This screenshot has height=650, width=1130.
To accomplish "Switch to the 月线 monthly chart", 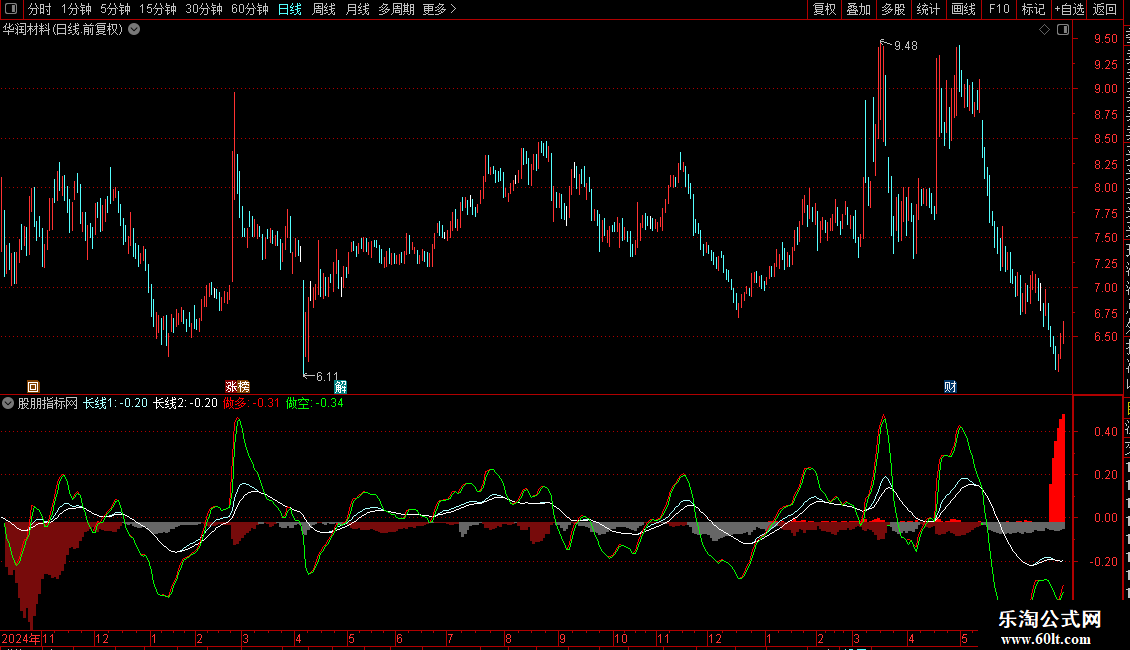I will coord(357,9).
